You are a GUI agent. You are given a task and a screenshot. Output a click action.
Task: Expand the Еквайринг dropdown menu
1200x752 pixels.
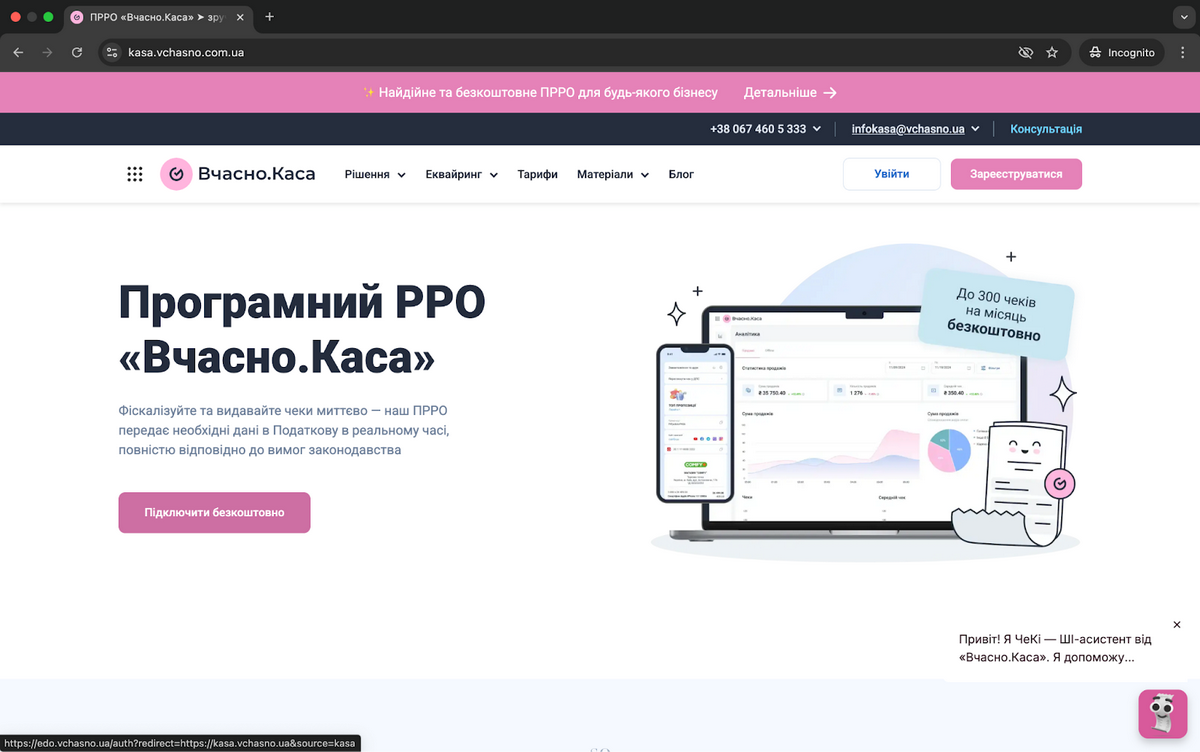(x=461, y=174)
